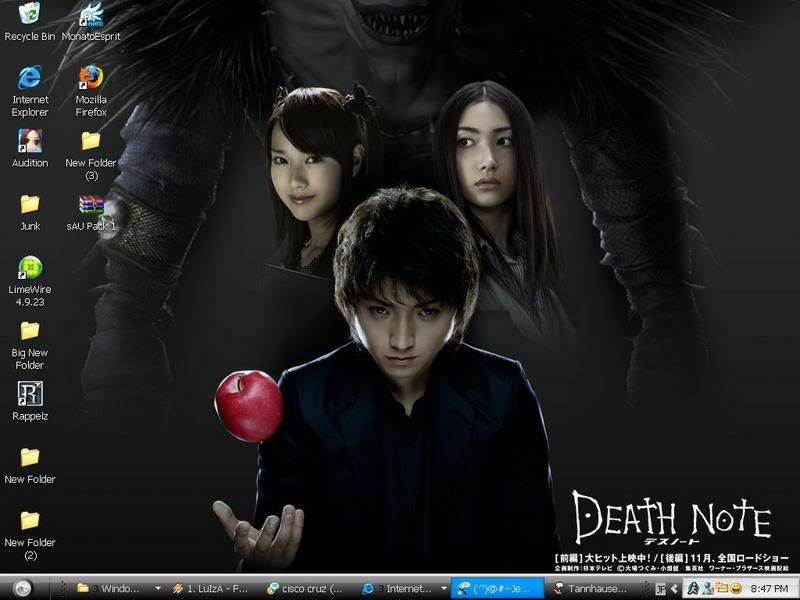Expand the Windo... taskbar group arrow
This screenshot has width=800, height=600.
pos(158,588)
